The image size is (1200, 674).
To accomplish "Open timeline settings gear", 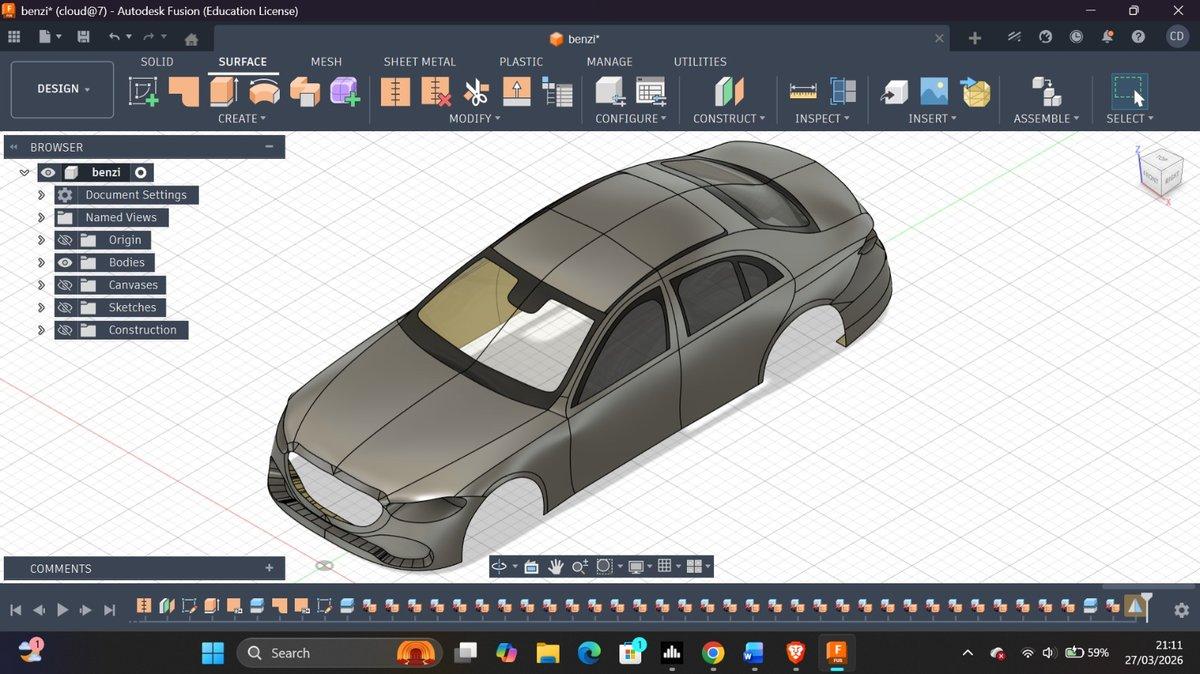I will 1181,609.
